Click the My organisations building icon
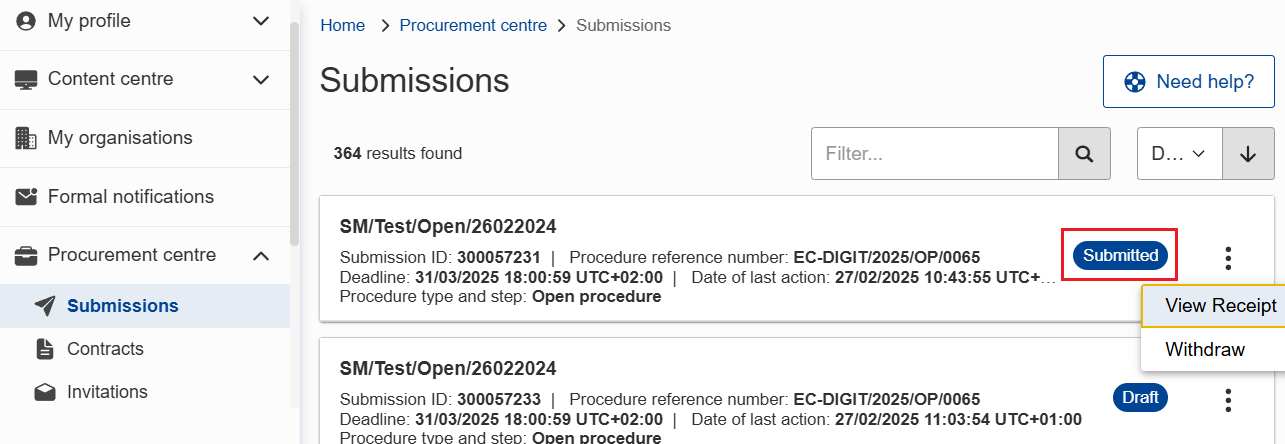The width and height of the screenshot is (1285, 444). tap(26, 138)
